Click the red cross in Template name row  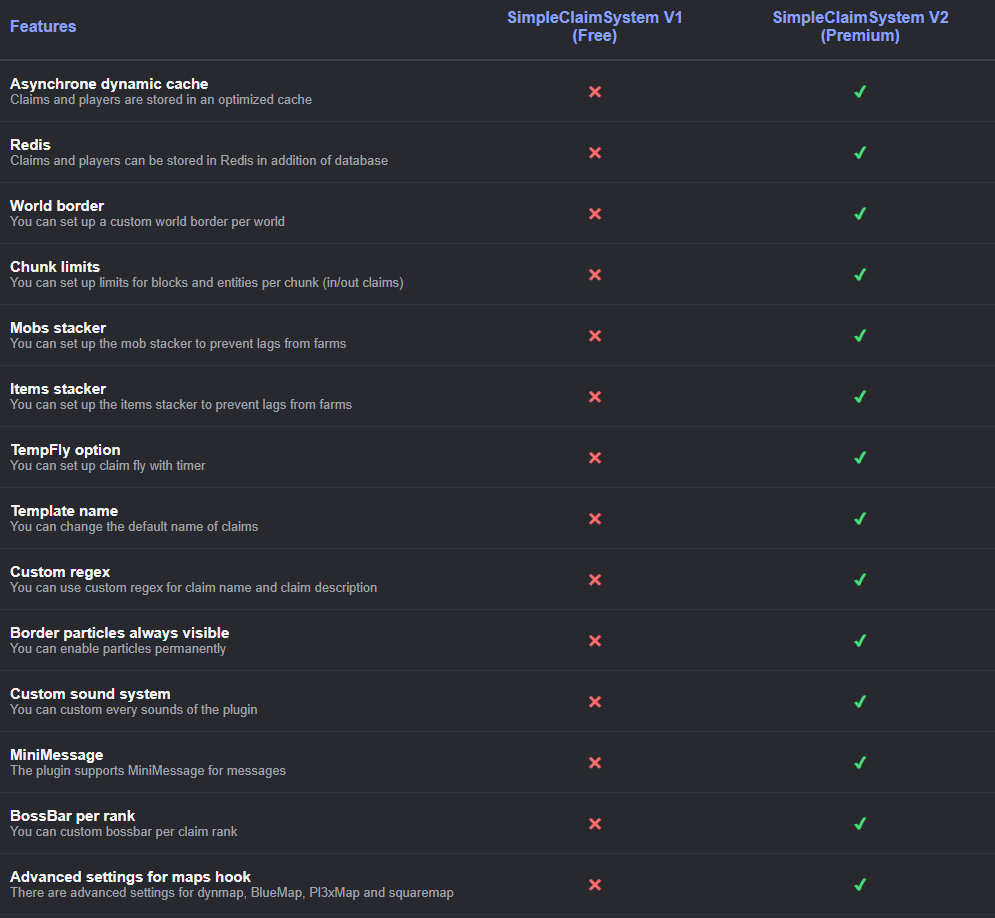coord(595,519)
